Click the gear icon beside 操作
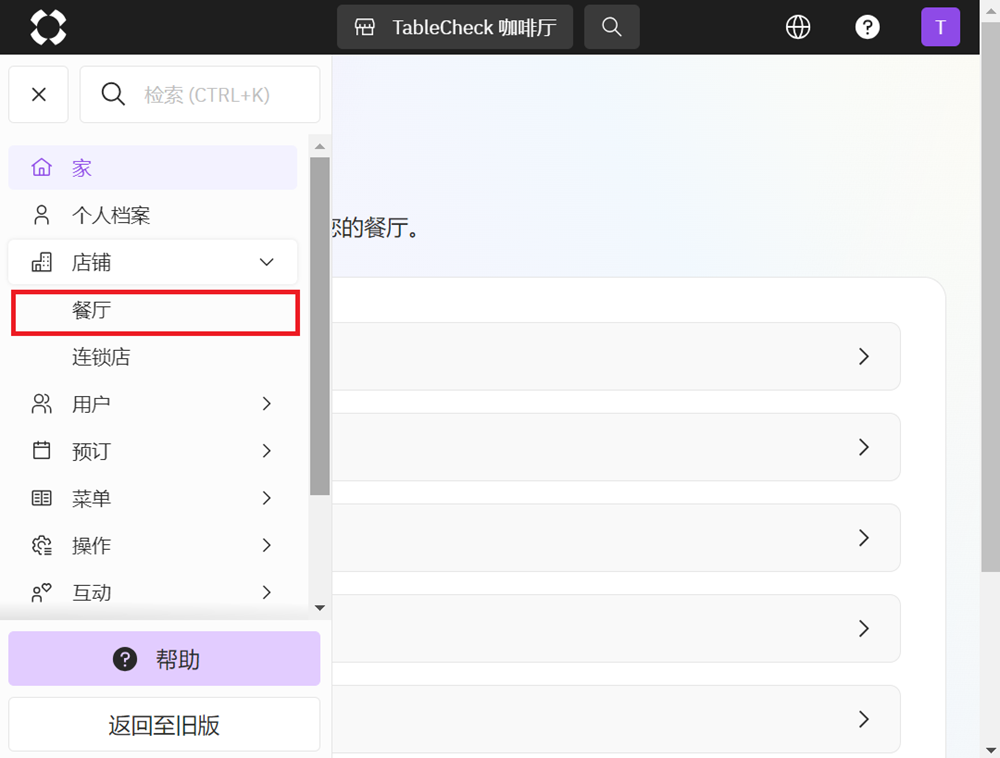The width and height of the screenshot is (1000, 758). click(x=41, y=545)
